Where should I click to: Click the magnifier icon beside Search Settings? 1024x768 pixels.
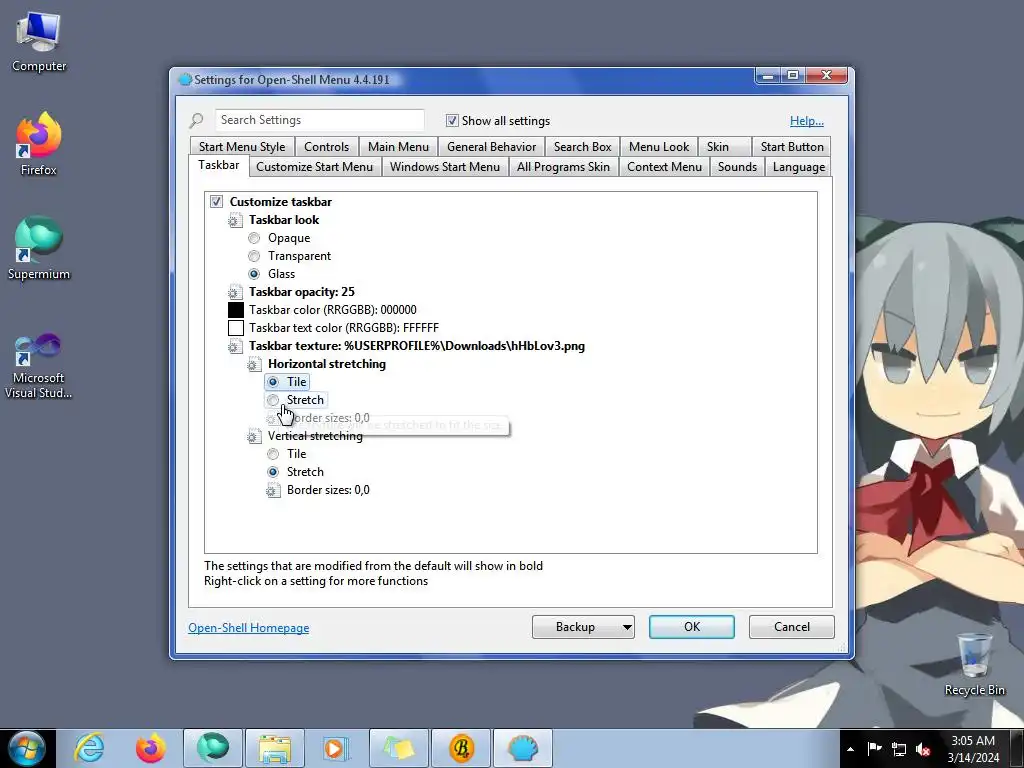[196, 121]
